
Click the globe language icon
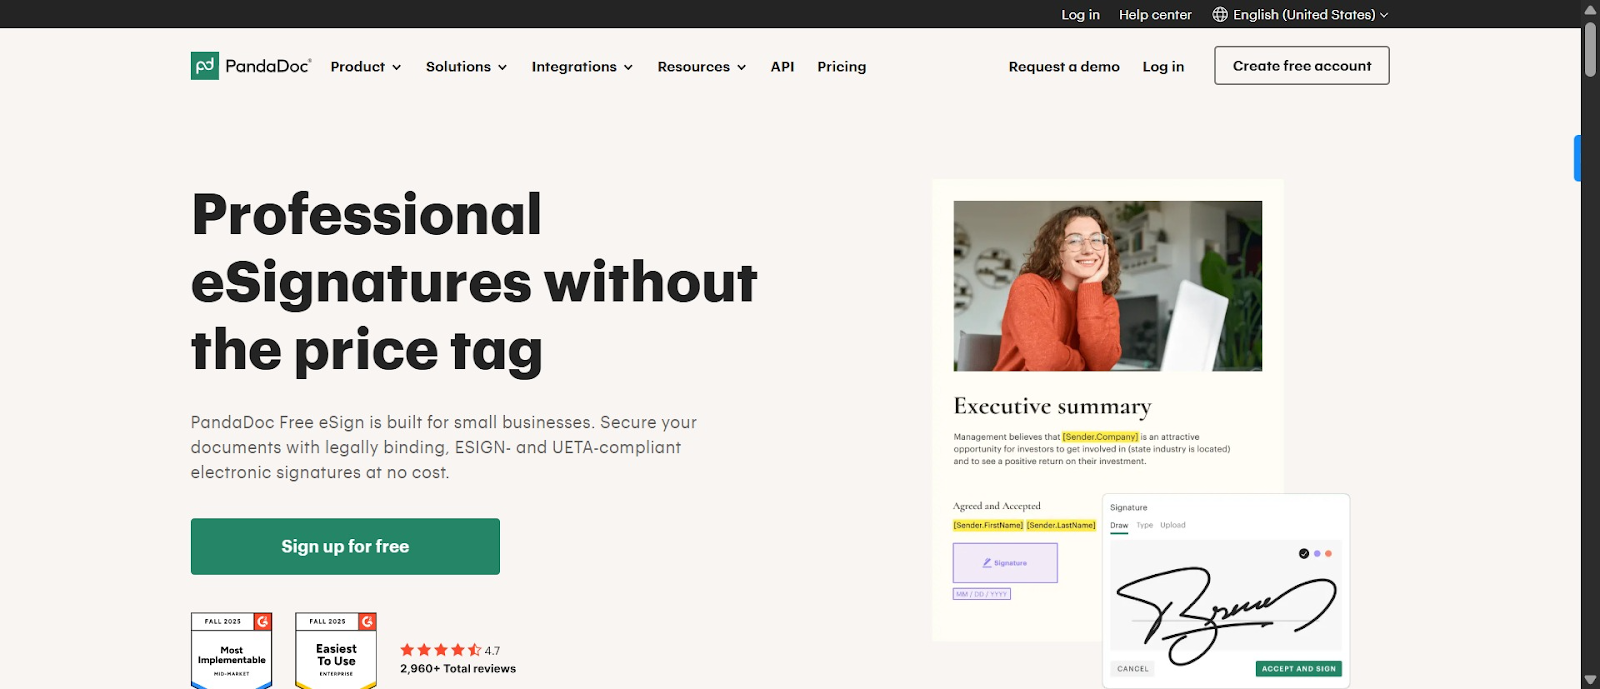click(x=1220, y=14)
